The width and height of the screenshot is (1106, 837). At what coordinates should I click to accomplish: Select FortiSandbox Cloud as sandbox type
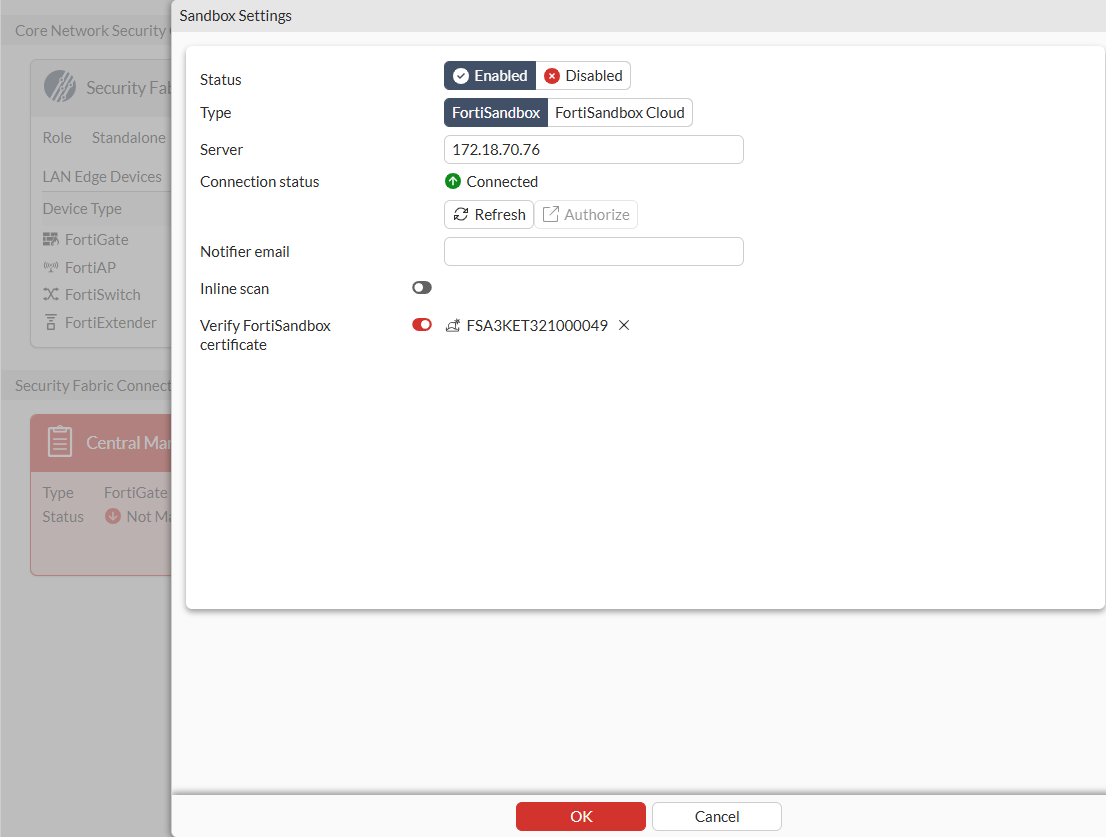click(x=619, y=112)
